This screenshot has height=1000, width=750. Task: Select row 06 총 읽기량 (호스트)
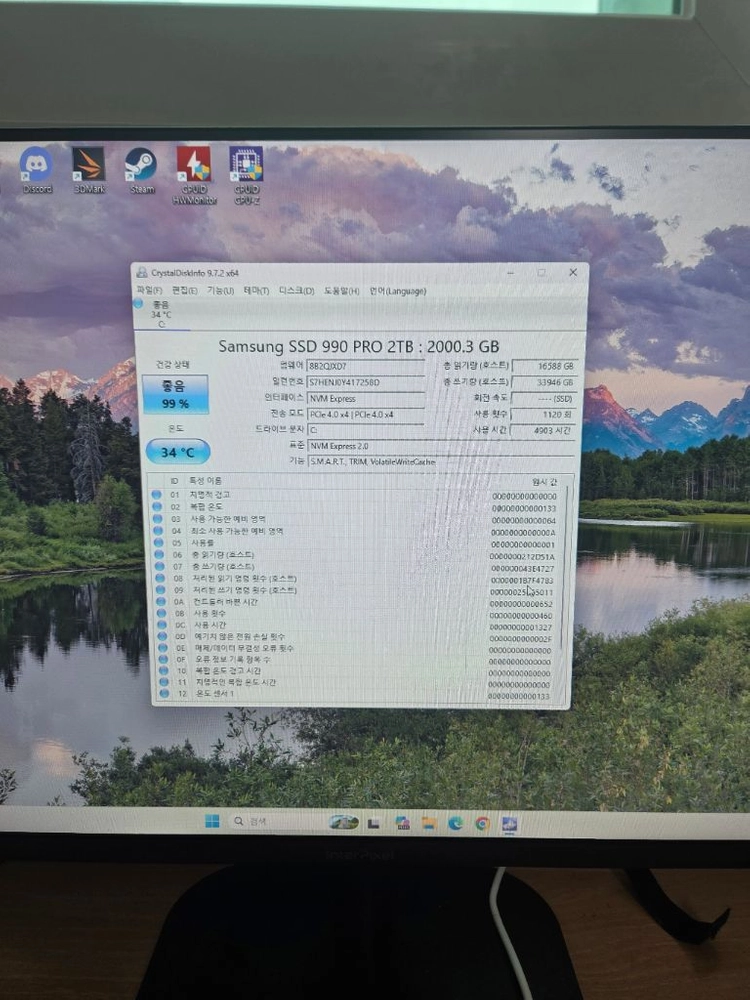coord(356,555)
